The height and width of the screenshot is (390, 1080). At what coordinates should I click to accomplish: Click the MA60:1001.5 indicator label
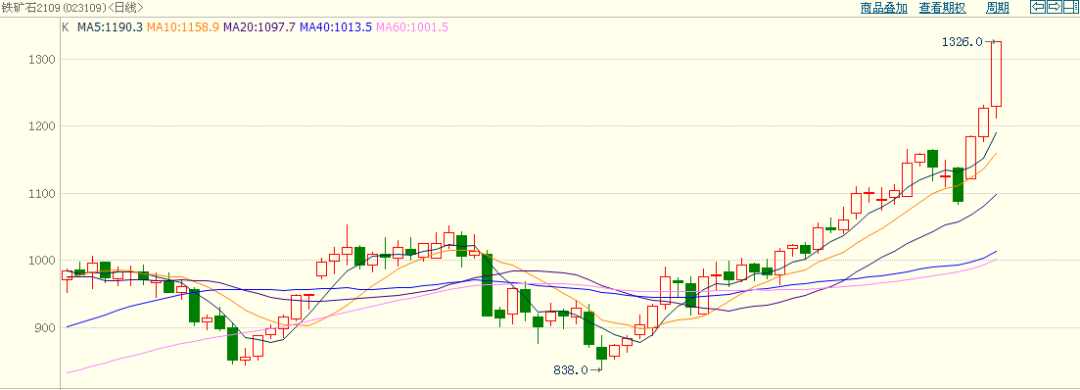click(412, 27)
